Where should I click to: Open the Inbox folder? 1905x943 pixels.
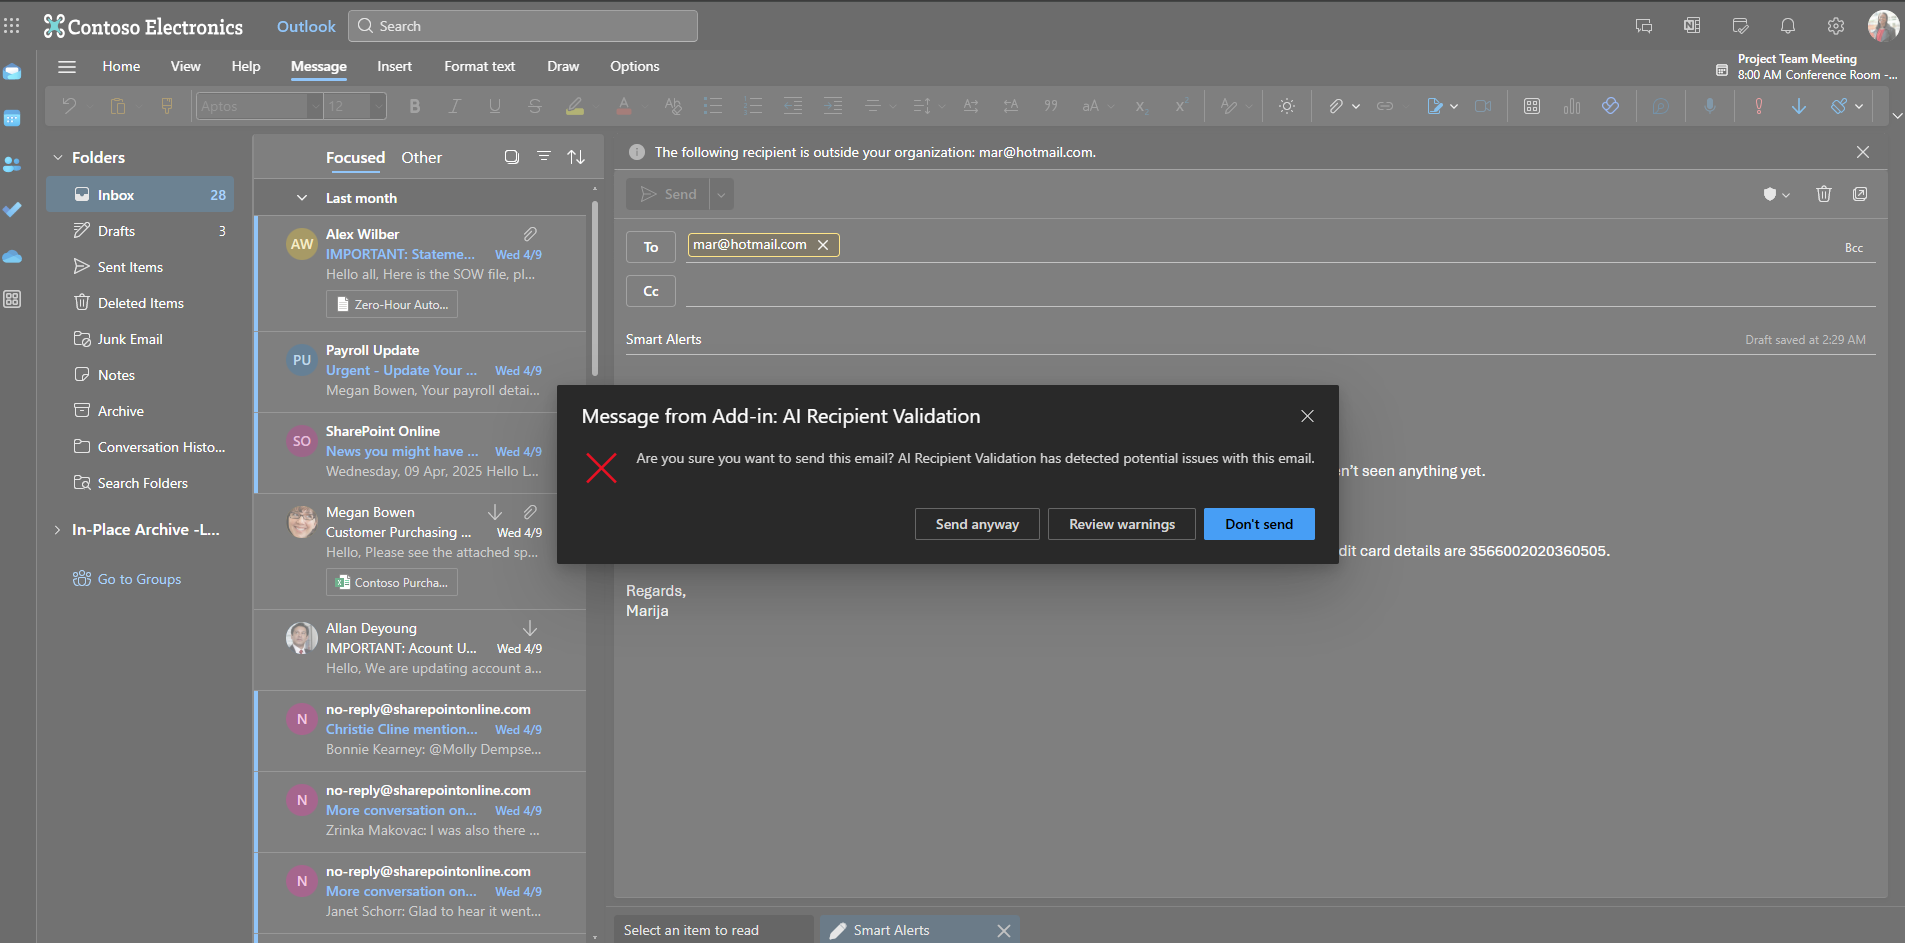pyautogui.click(x=140, y=195)
